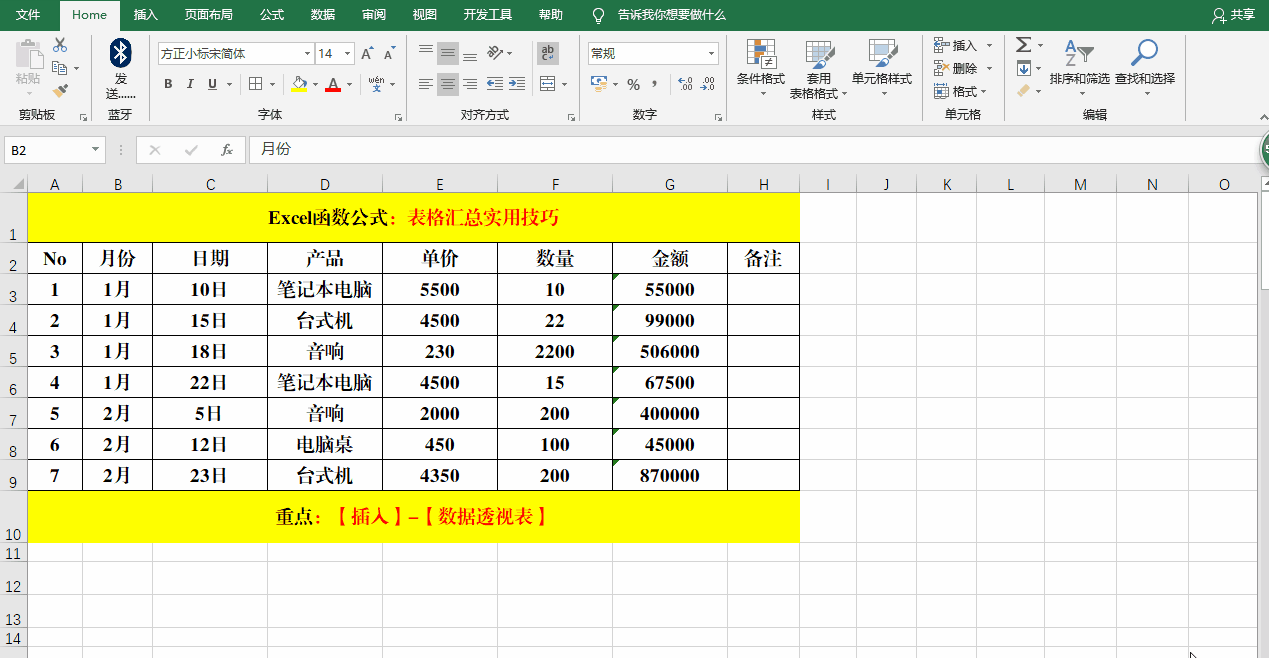This screenshot has height=658, width=1269.
Task: Open the font name dropdown
Action: click(307, 53)
